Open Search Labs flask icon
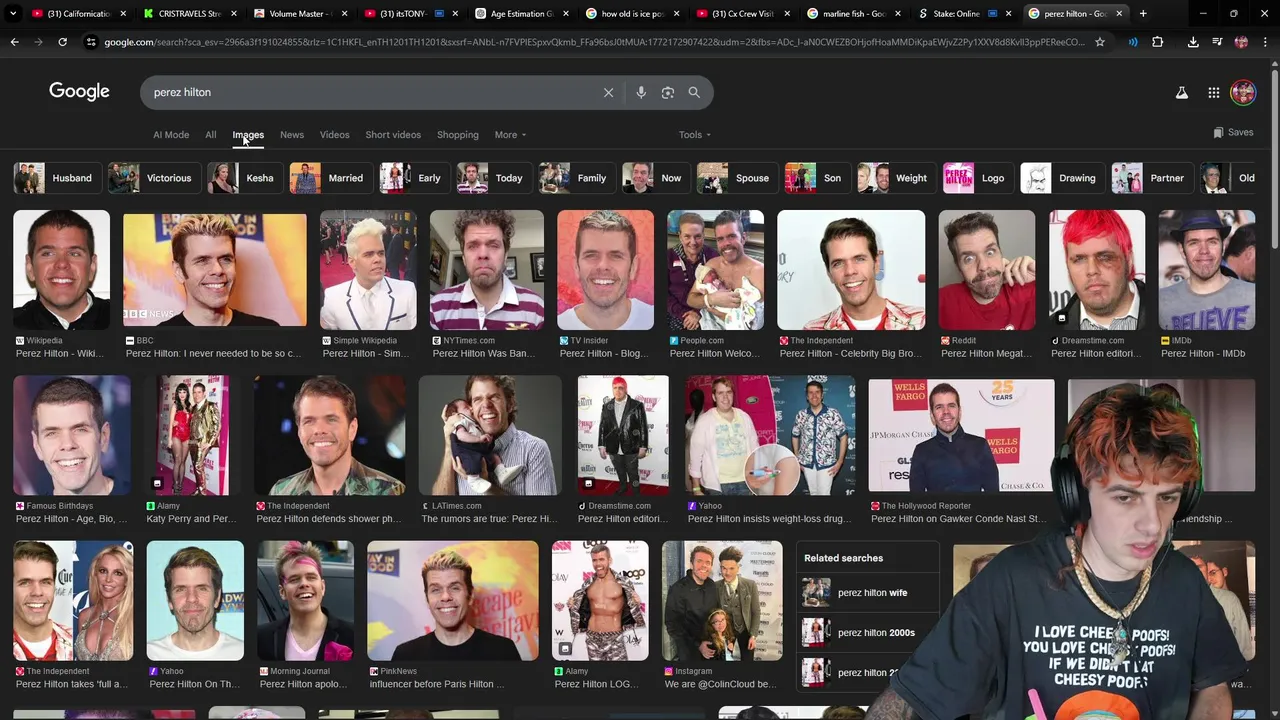This screenshot has width=1280, height=720. coord(1181,92)
